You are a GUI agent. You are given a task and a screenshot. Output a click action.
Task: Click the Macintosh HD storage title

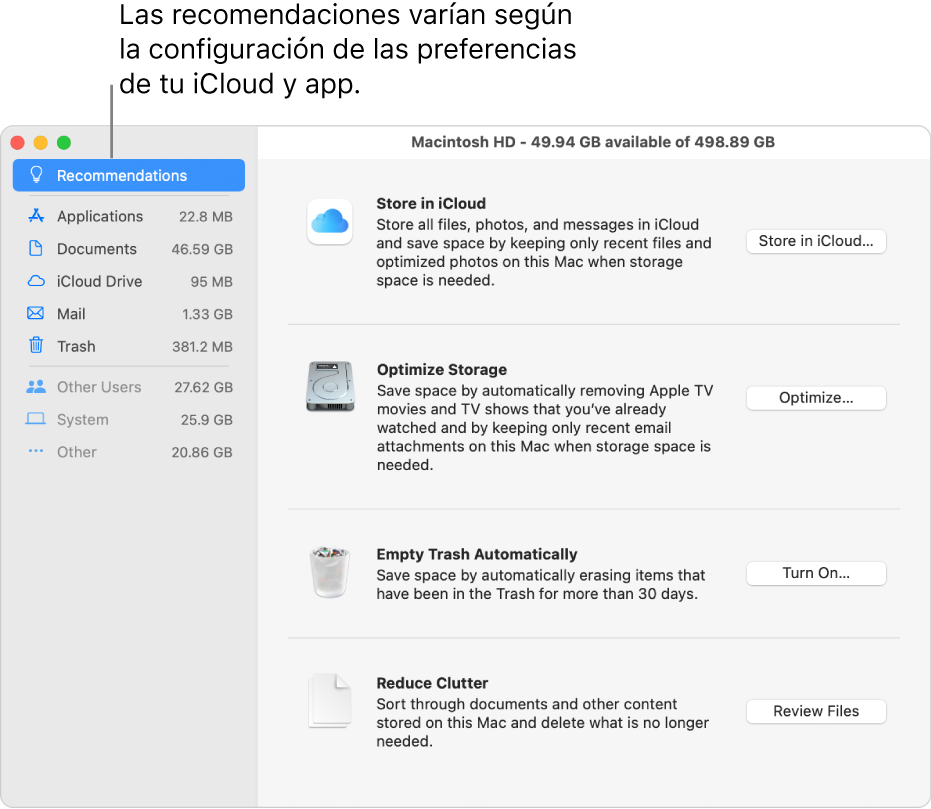coord(593,142)
